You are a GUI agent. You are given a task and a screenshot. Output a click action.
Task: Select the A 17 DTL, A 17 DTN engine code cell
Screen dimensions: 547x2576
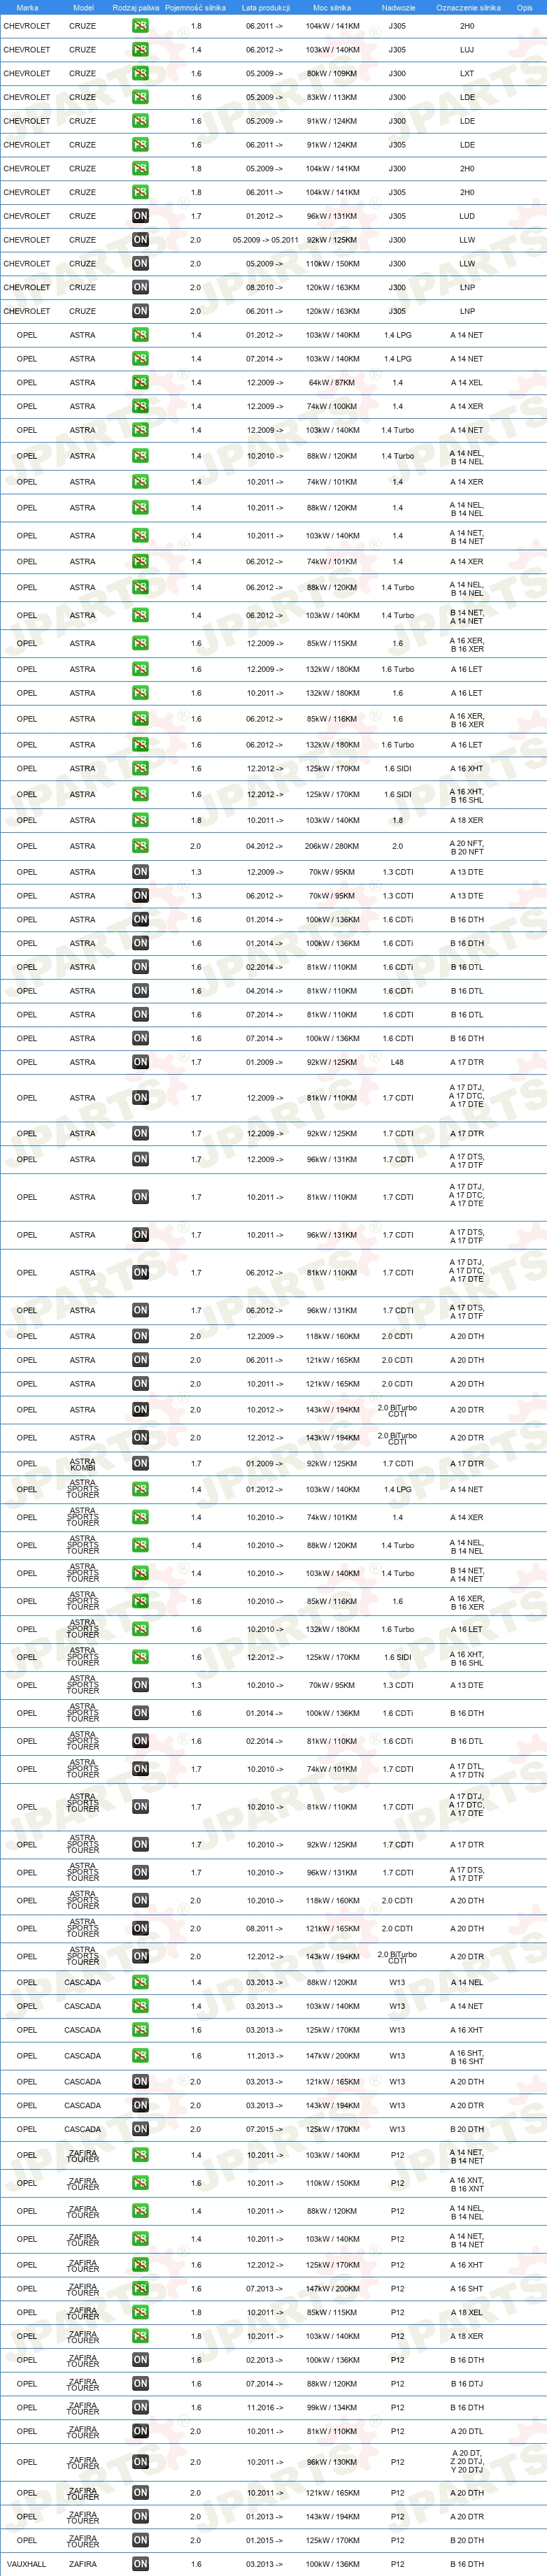467,1769
